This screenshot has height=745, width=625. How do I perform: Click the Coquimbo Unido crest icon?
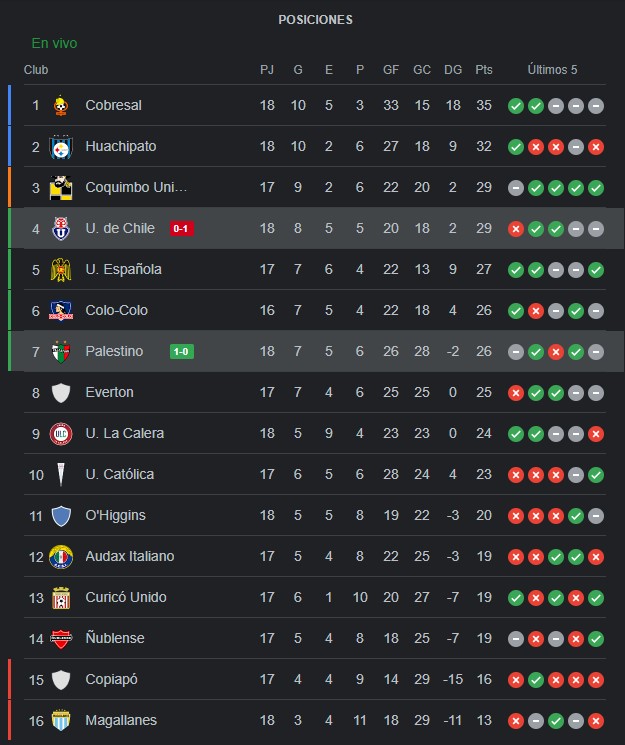61,188
